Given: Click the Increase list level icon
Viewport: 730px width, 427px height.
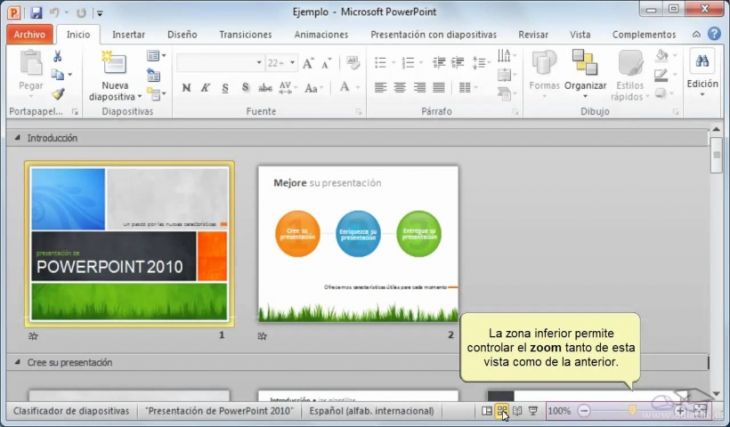Looking at the screenshot, I should point(458,63).
